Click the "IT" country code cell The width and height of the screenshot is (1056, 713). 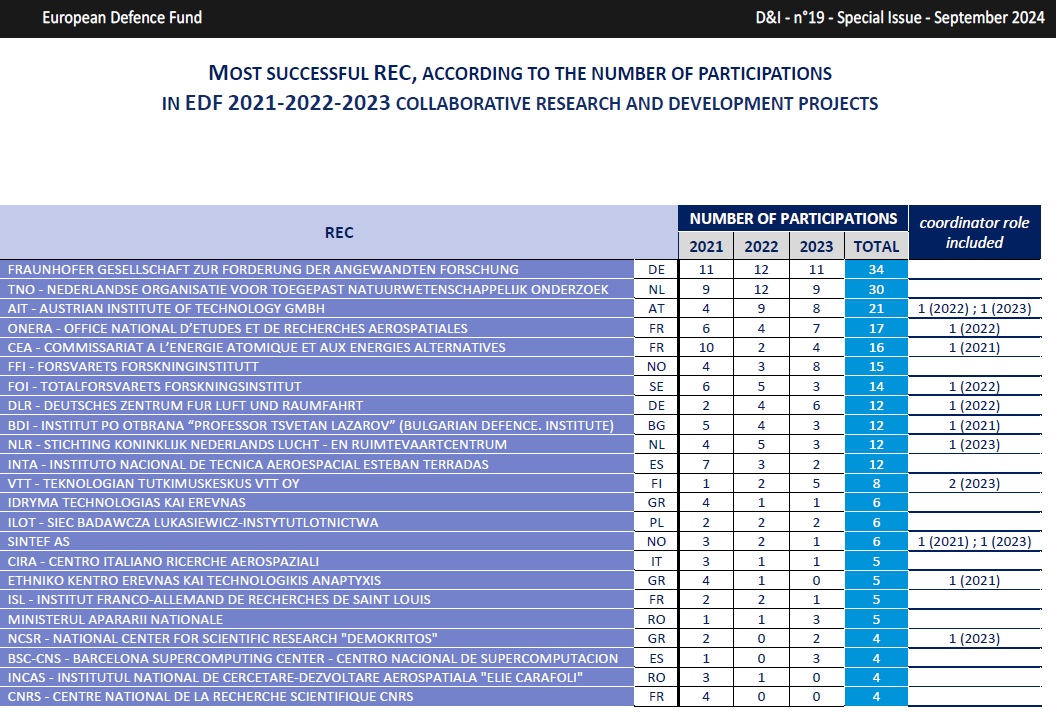pos(657,562)
